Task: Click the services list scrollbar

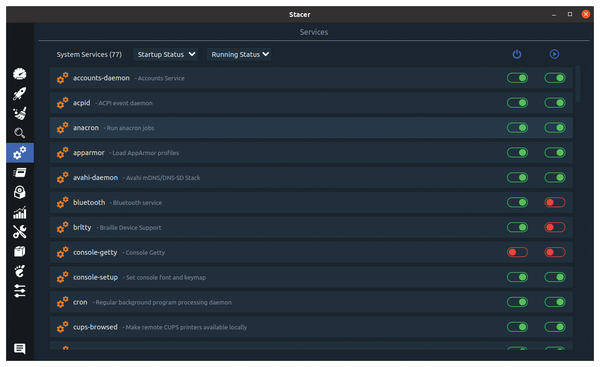Action: click(578, 83)
